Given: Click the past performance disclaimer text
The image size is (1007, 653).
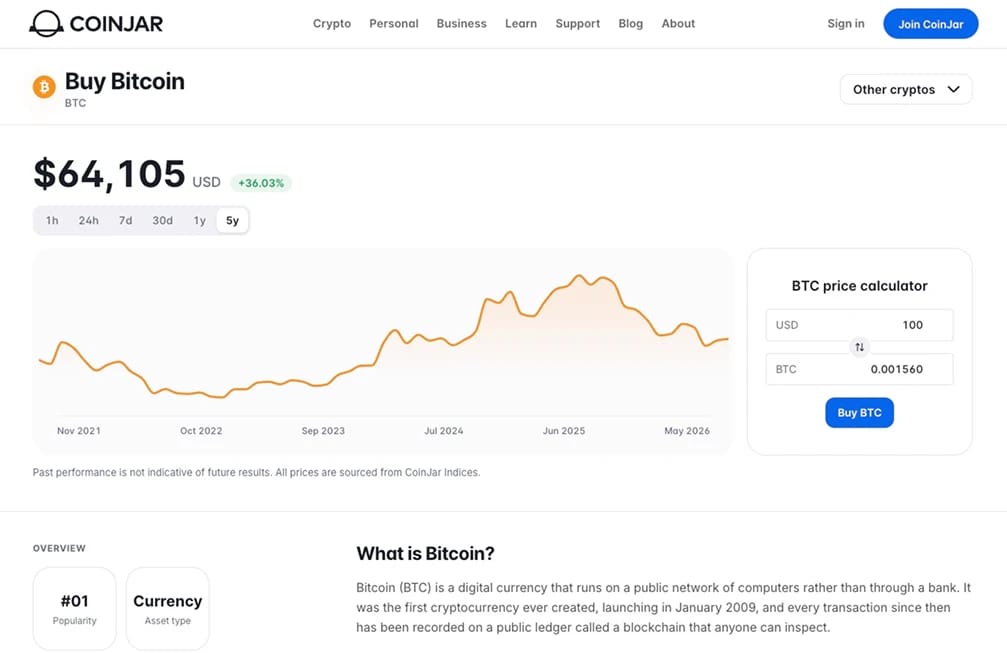Looking at the screenshot, I should pyautogui.click(x=256, y=473).
